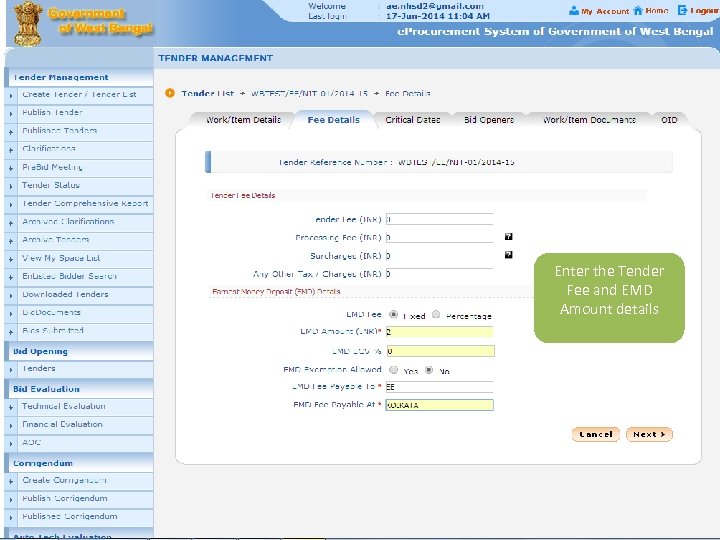Click the EMD BOV % field
Screen dimensions: 720x540
tap(440, 351)
